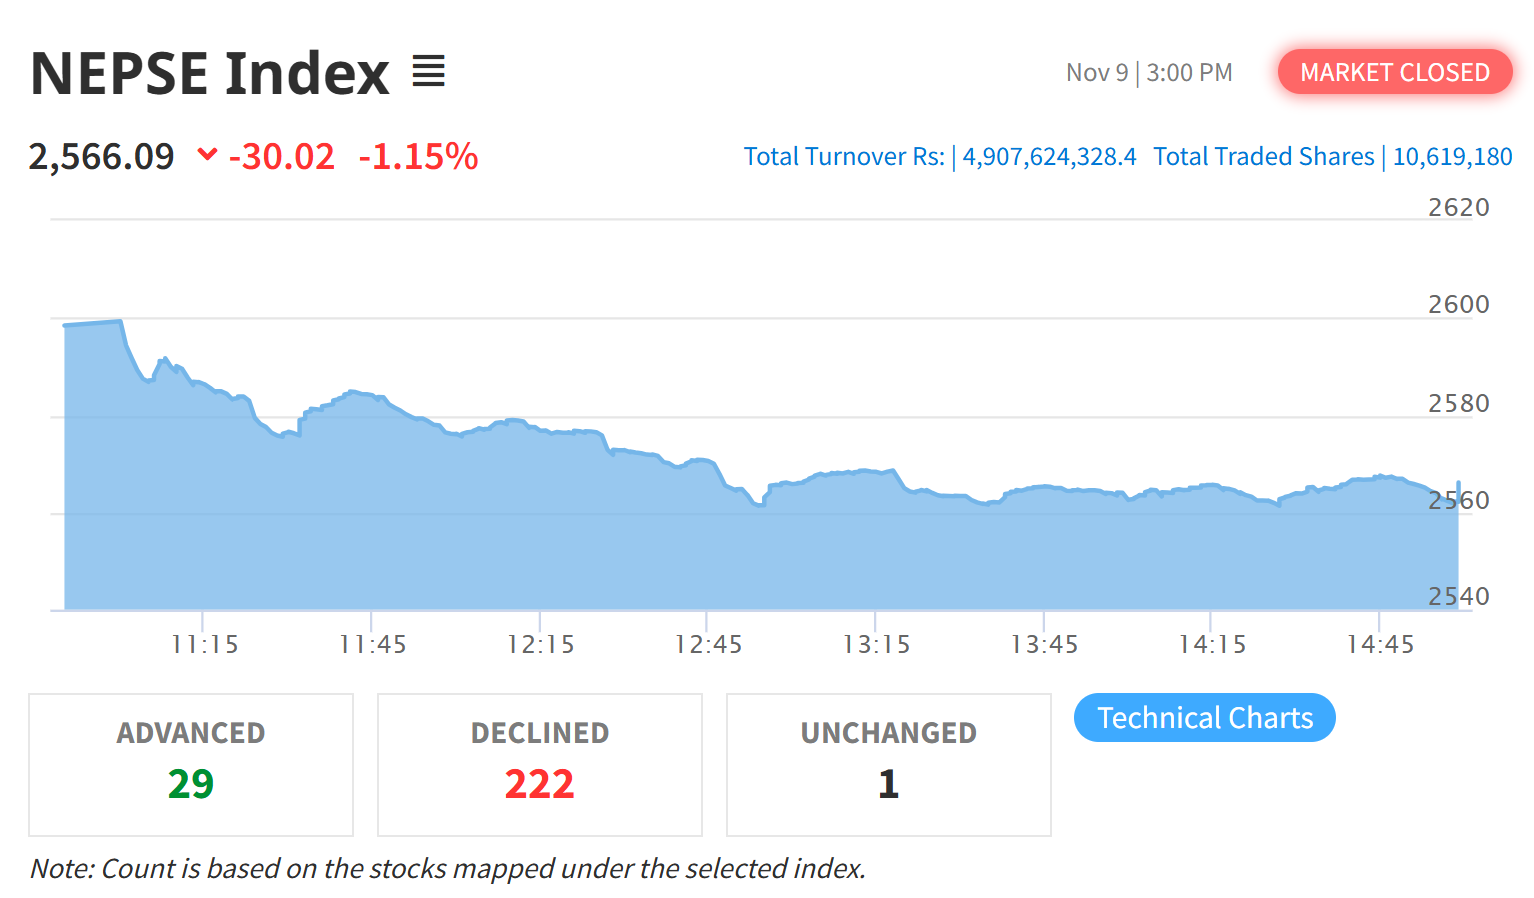Click the 14:15 time axis label
The image size is (1534, 898).
click(1212, 645)
